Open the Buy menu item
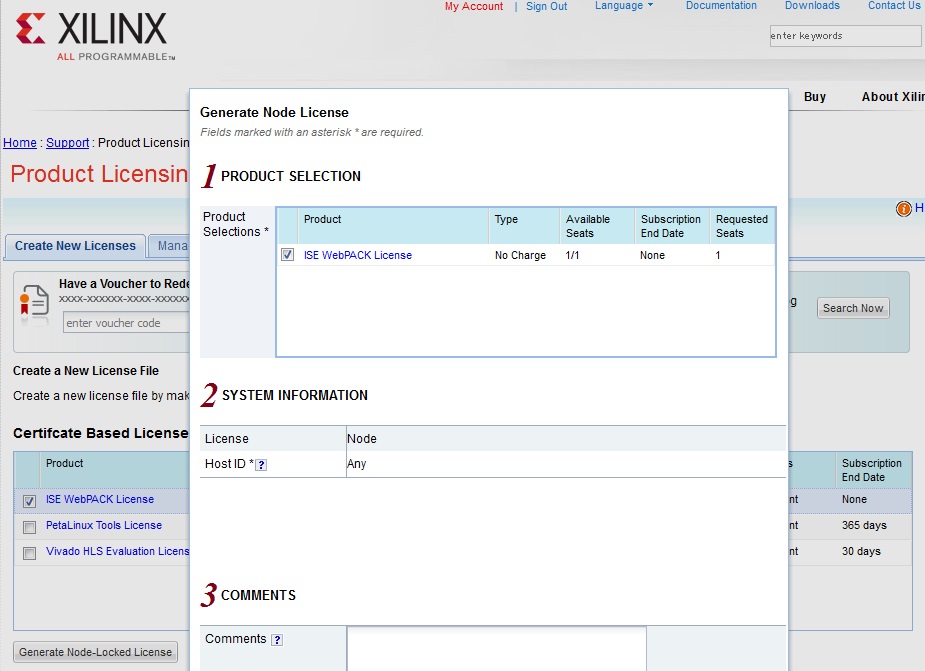The height and width of the screenshot is (671, 925). point(815,97)
